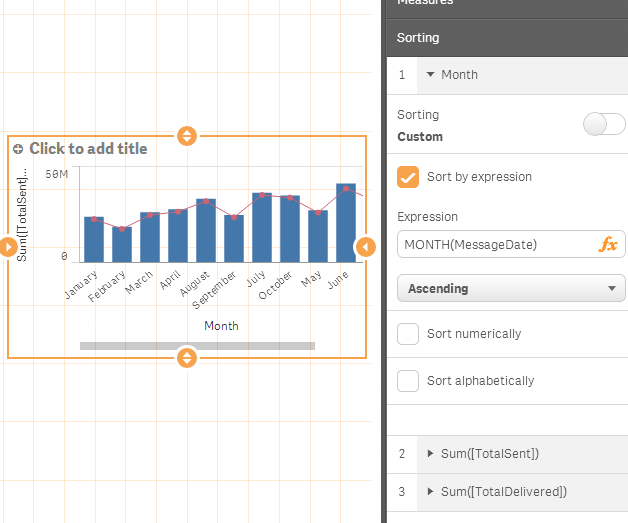The image size is (628, 523).
Task: Enable Sort alphabetically checkbox
Action: (408, 381)
